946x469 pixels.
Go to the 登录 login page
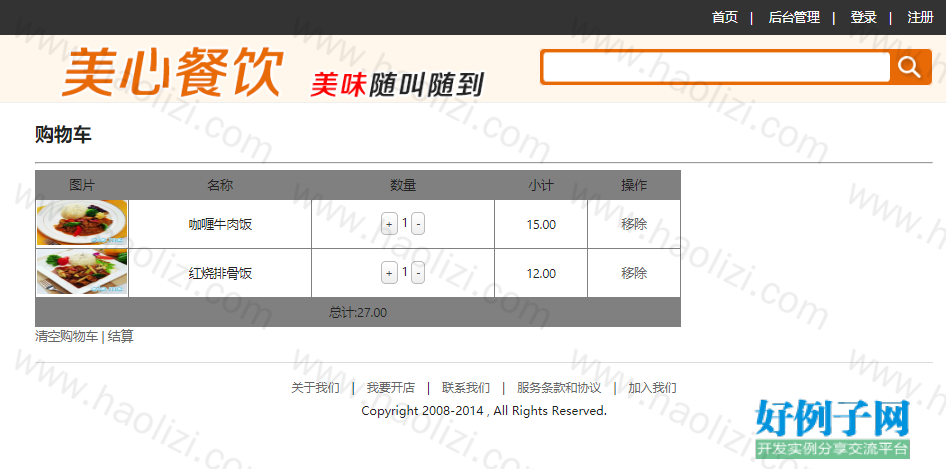coord(863,18)
